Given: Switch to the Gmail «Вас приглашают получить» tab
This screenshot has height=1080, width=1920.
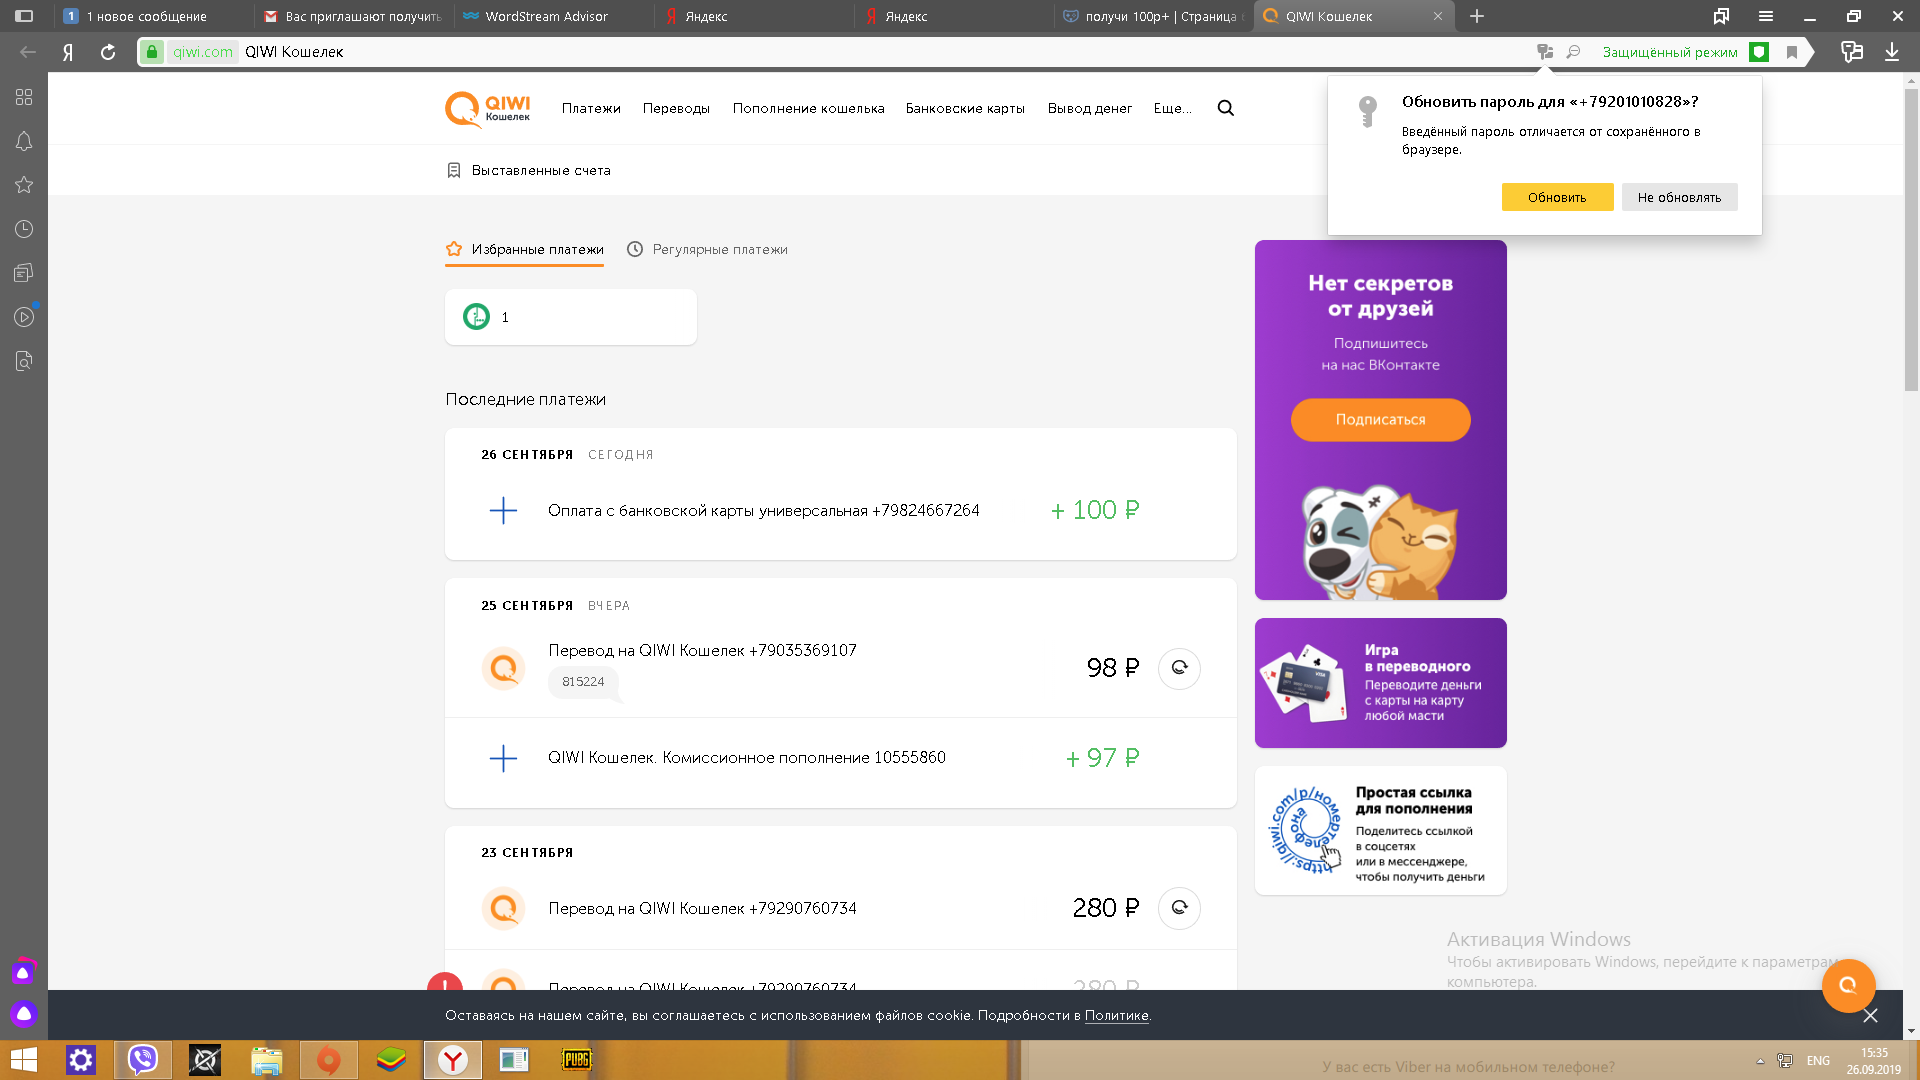Looking at the screenshot, I should coord(353,16).
